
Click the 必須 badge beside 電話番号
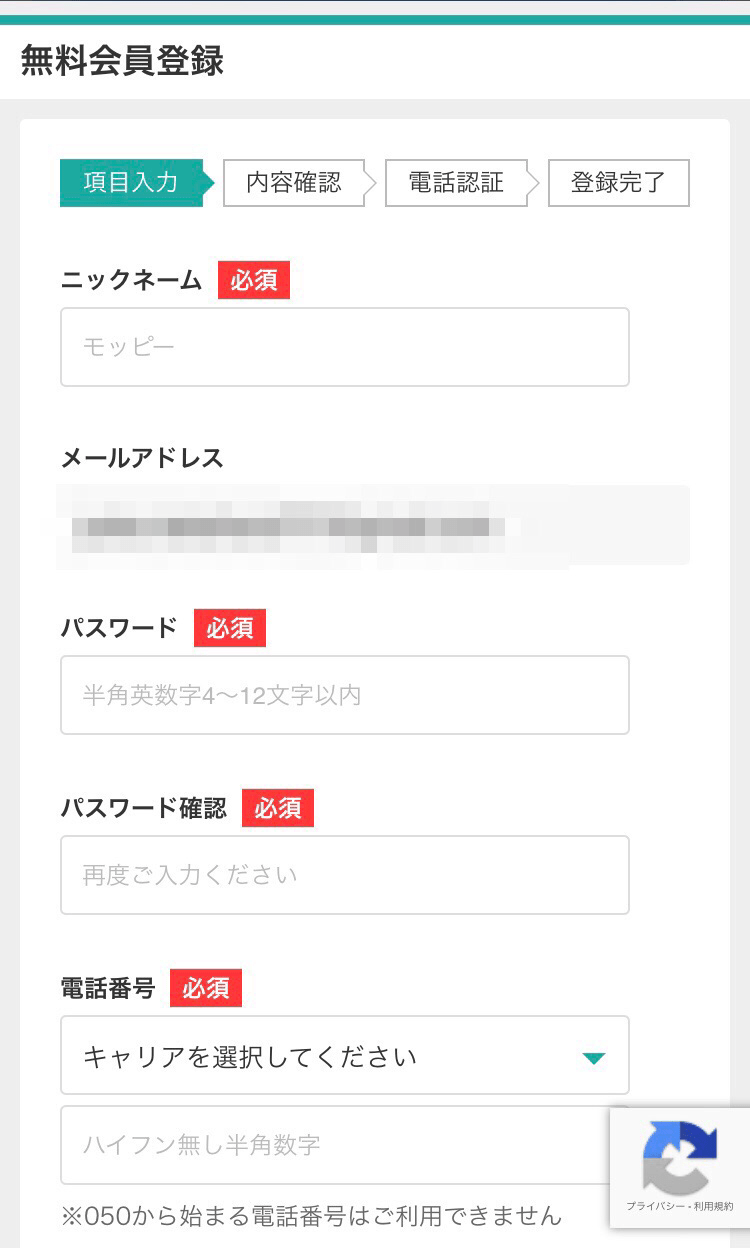(x=206, y=988)
